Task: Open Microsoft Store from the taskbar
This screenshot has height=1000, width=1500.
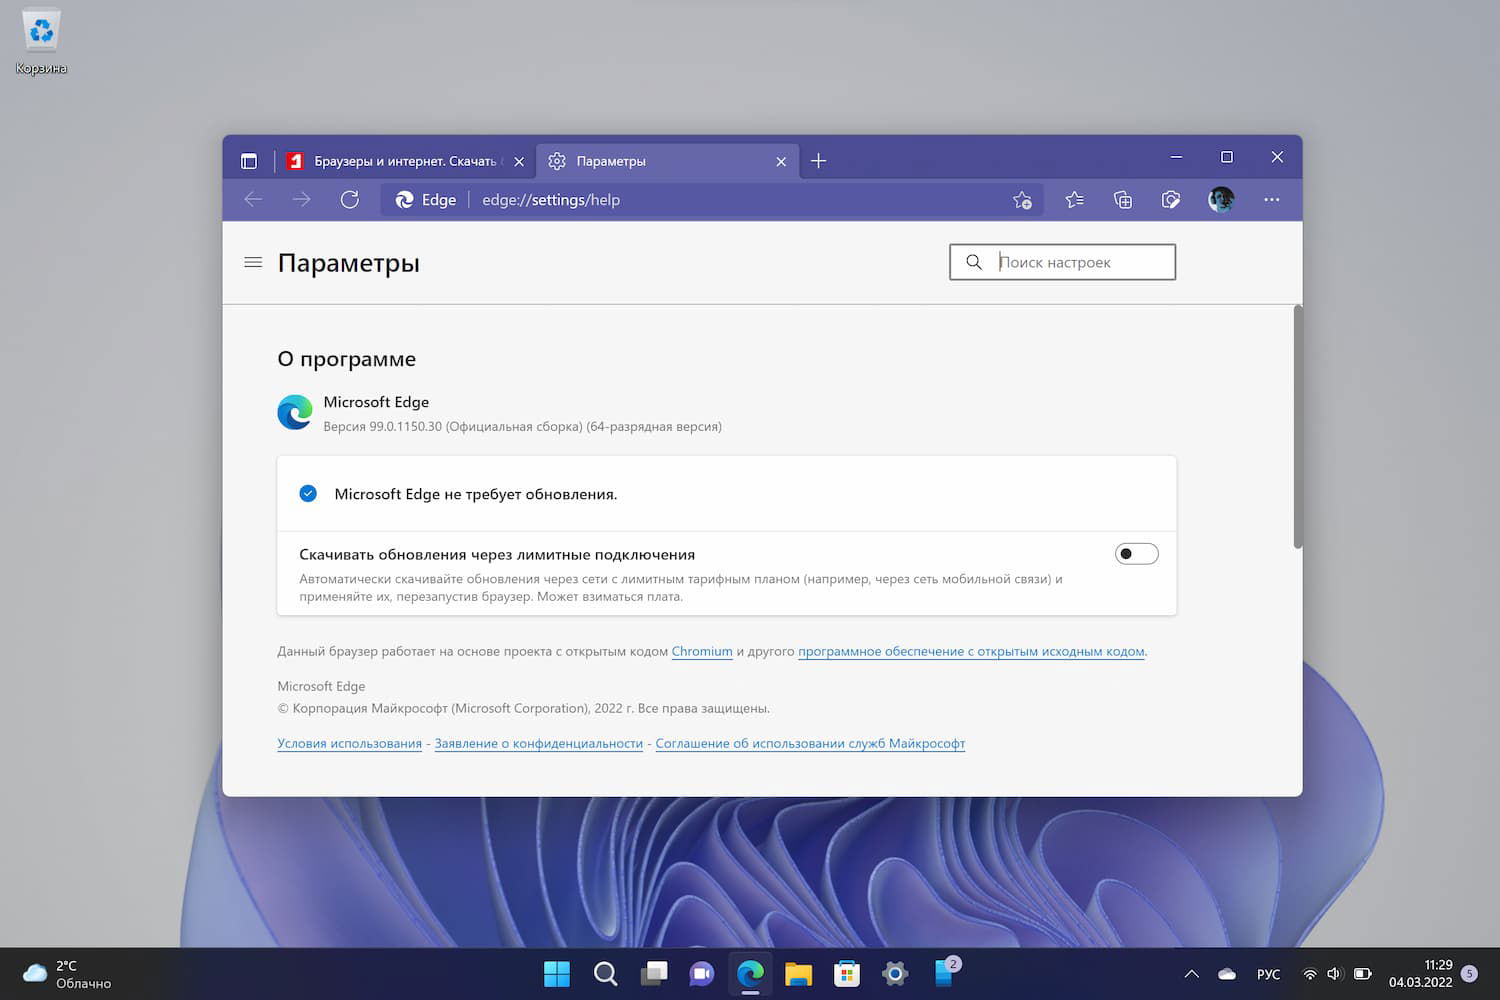Action: 847,973
